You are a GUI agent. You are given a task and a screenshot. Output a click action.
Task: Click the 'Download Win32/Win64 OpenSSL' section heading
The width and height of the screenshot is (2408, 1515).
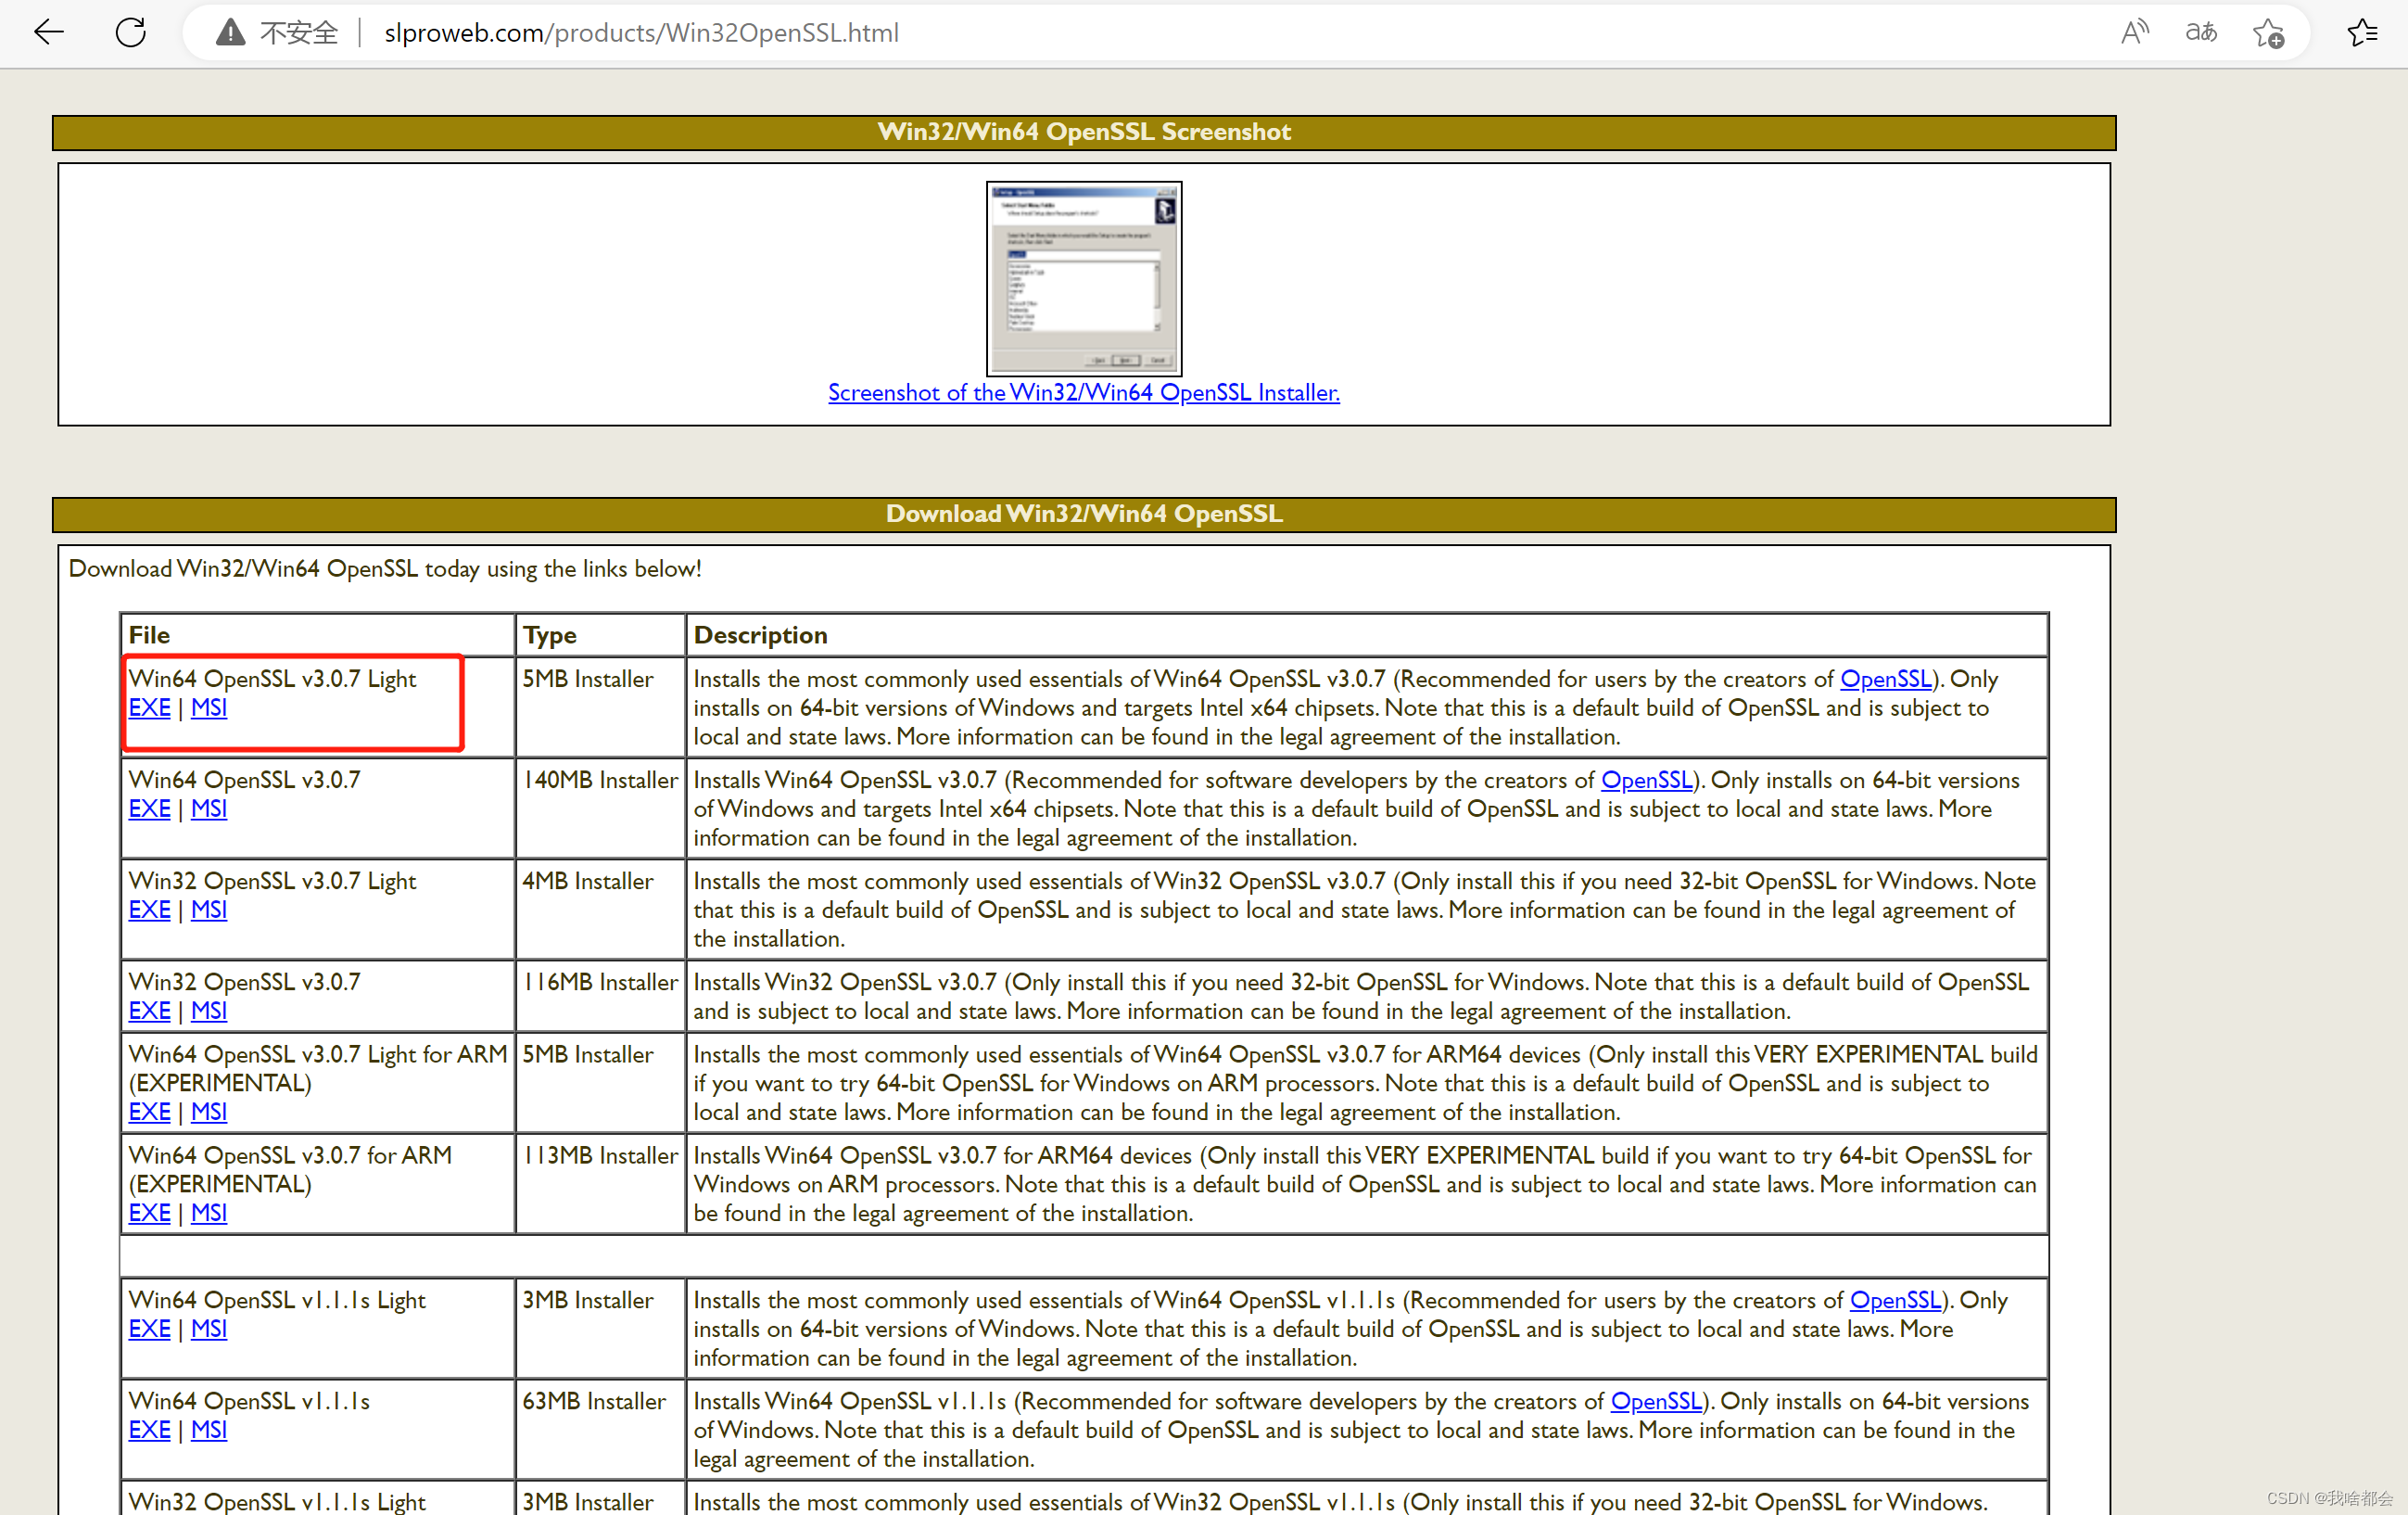[x=1084, y=513]
